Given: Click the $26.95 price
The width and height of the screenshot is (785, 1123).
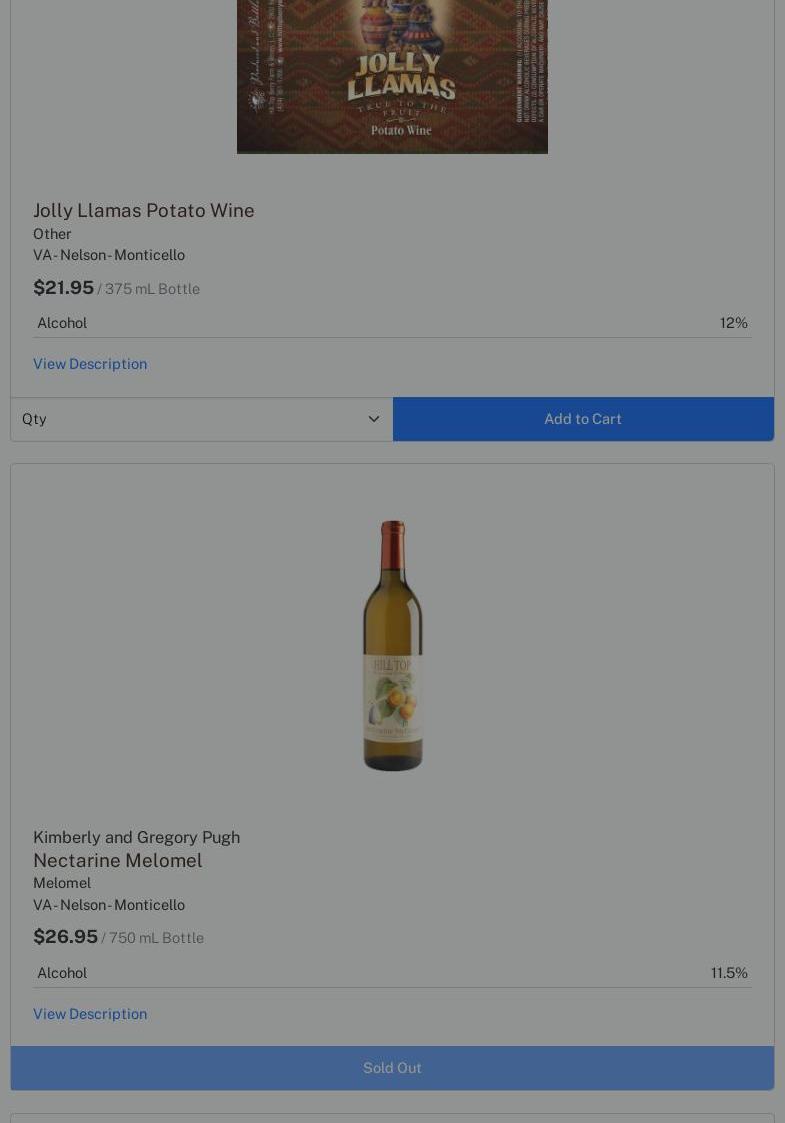Looking at the screenshot, I should (65, 937).
